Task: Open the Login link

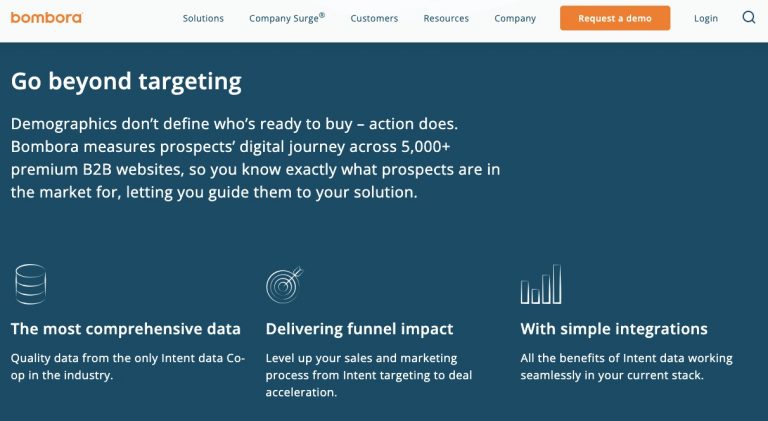Action: [706, 19]
